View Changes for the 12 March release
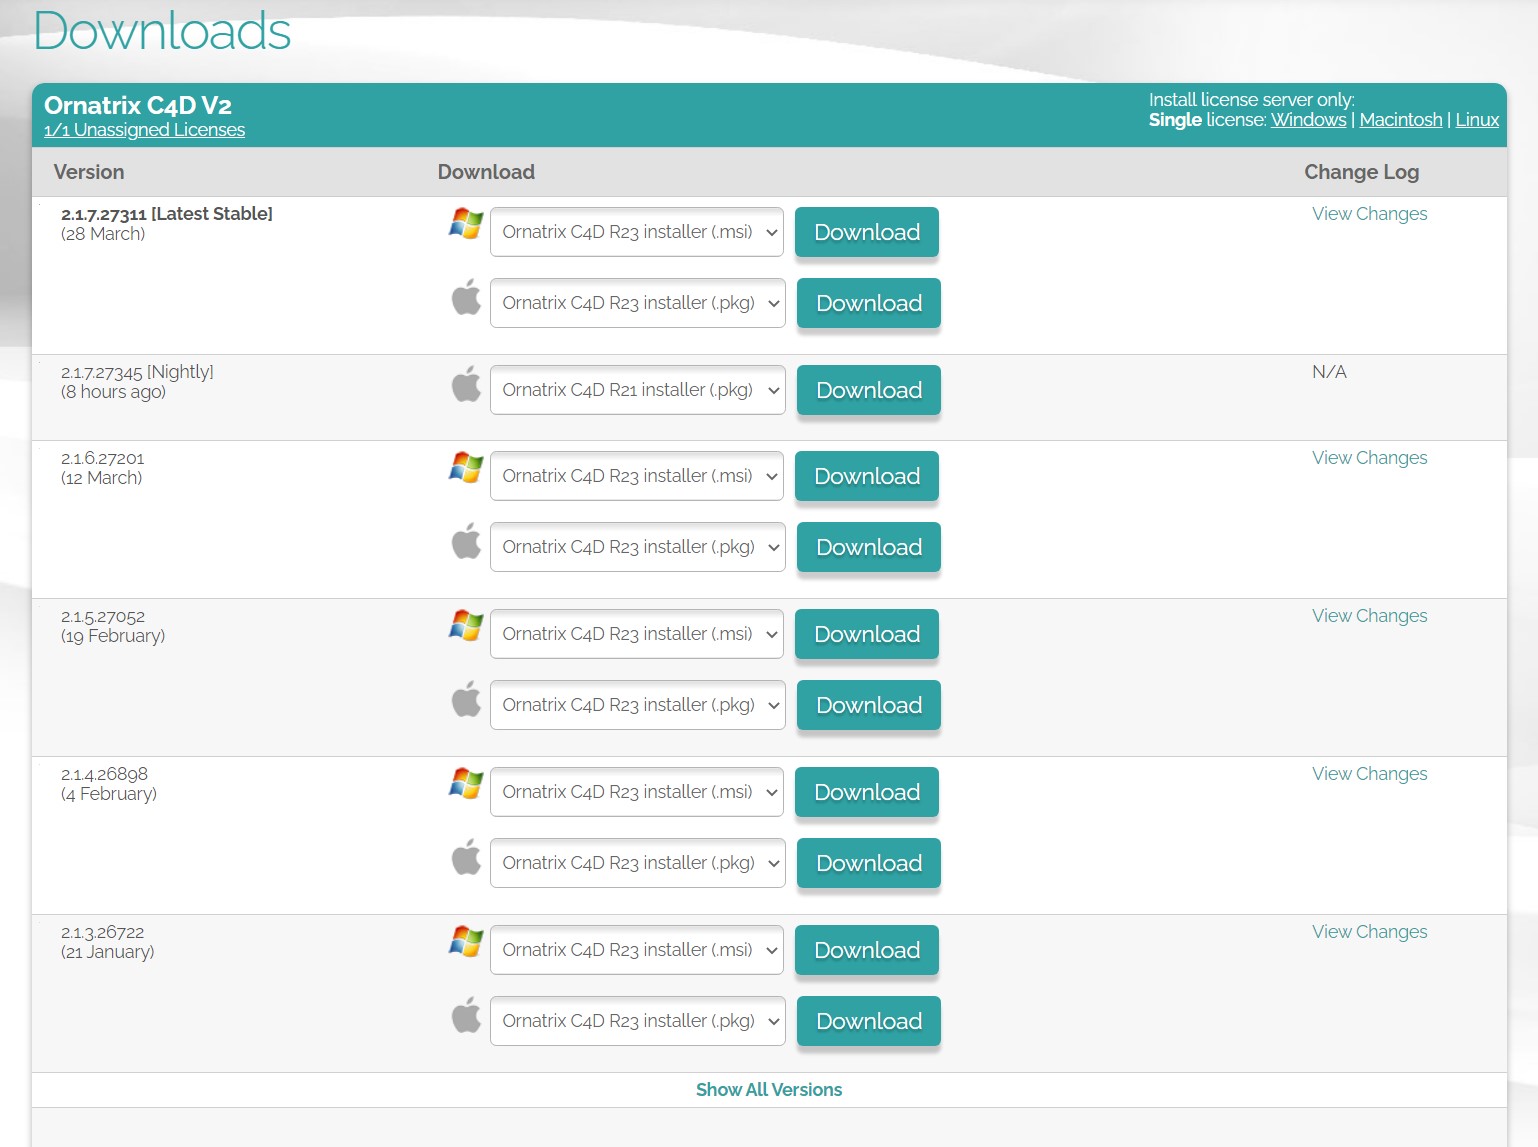Viewport: 1538px width, 1147px height. [1369, 458]
